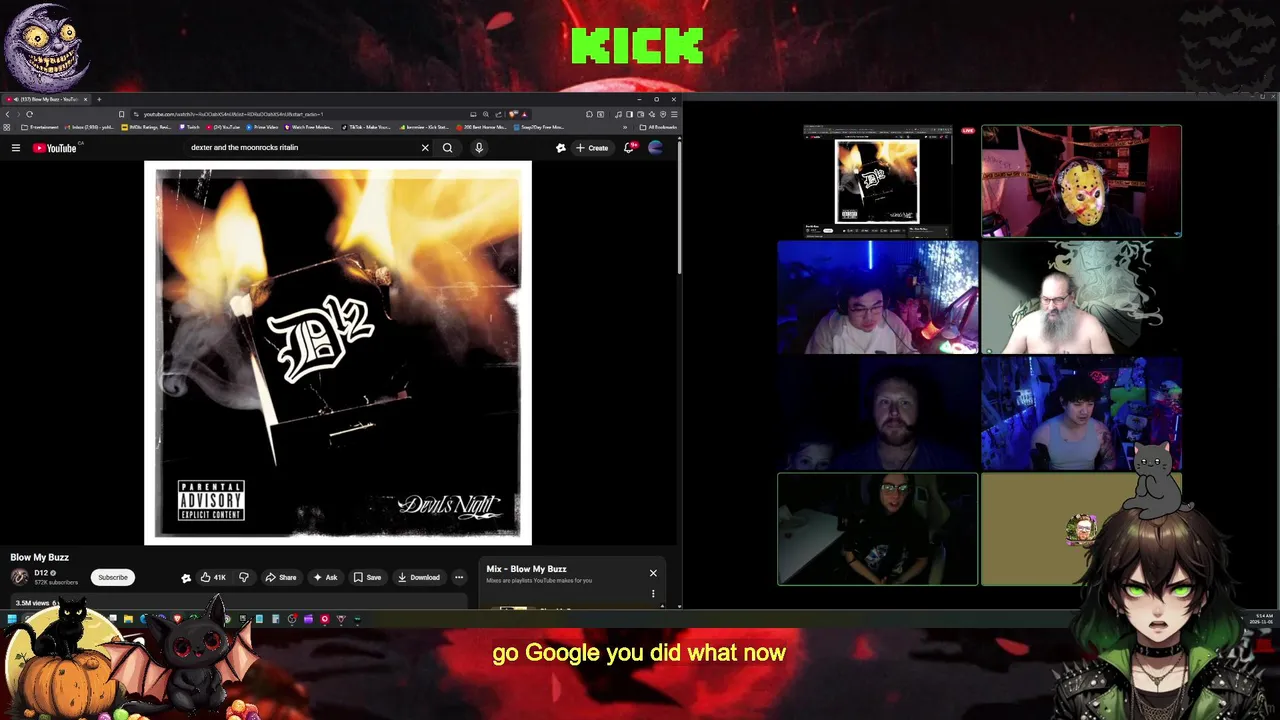Select the hockey-mask webcam tile in the call
The image size is (1280, 720).
(1081, 181)
